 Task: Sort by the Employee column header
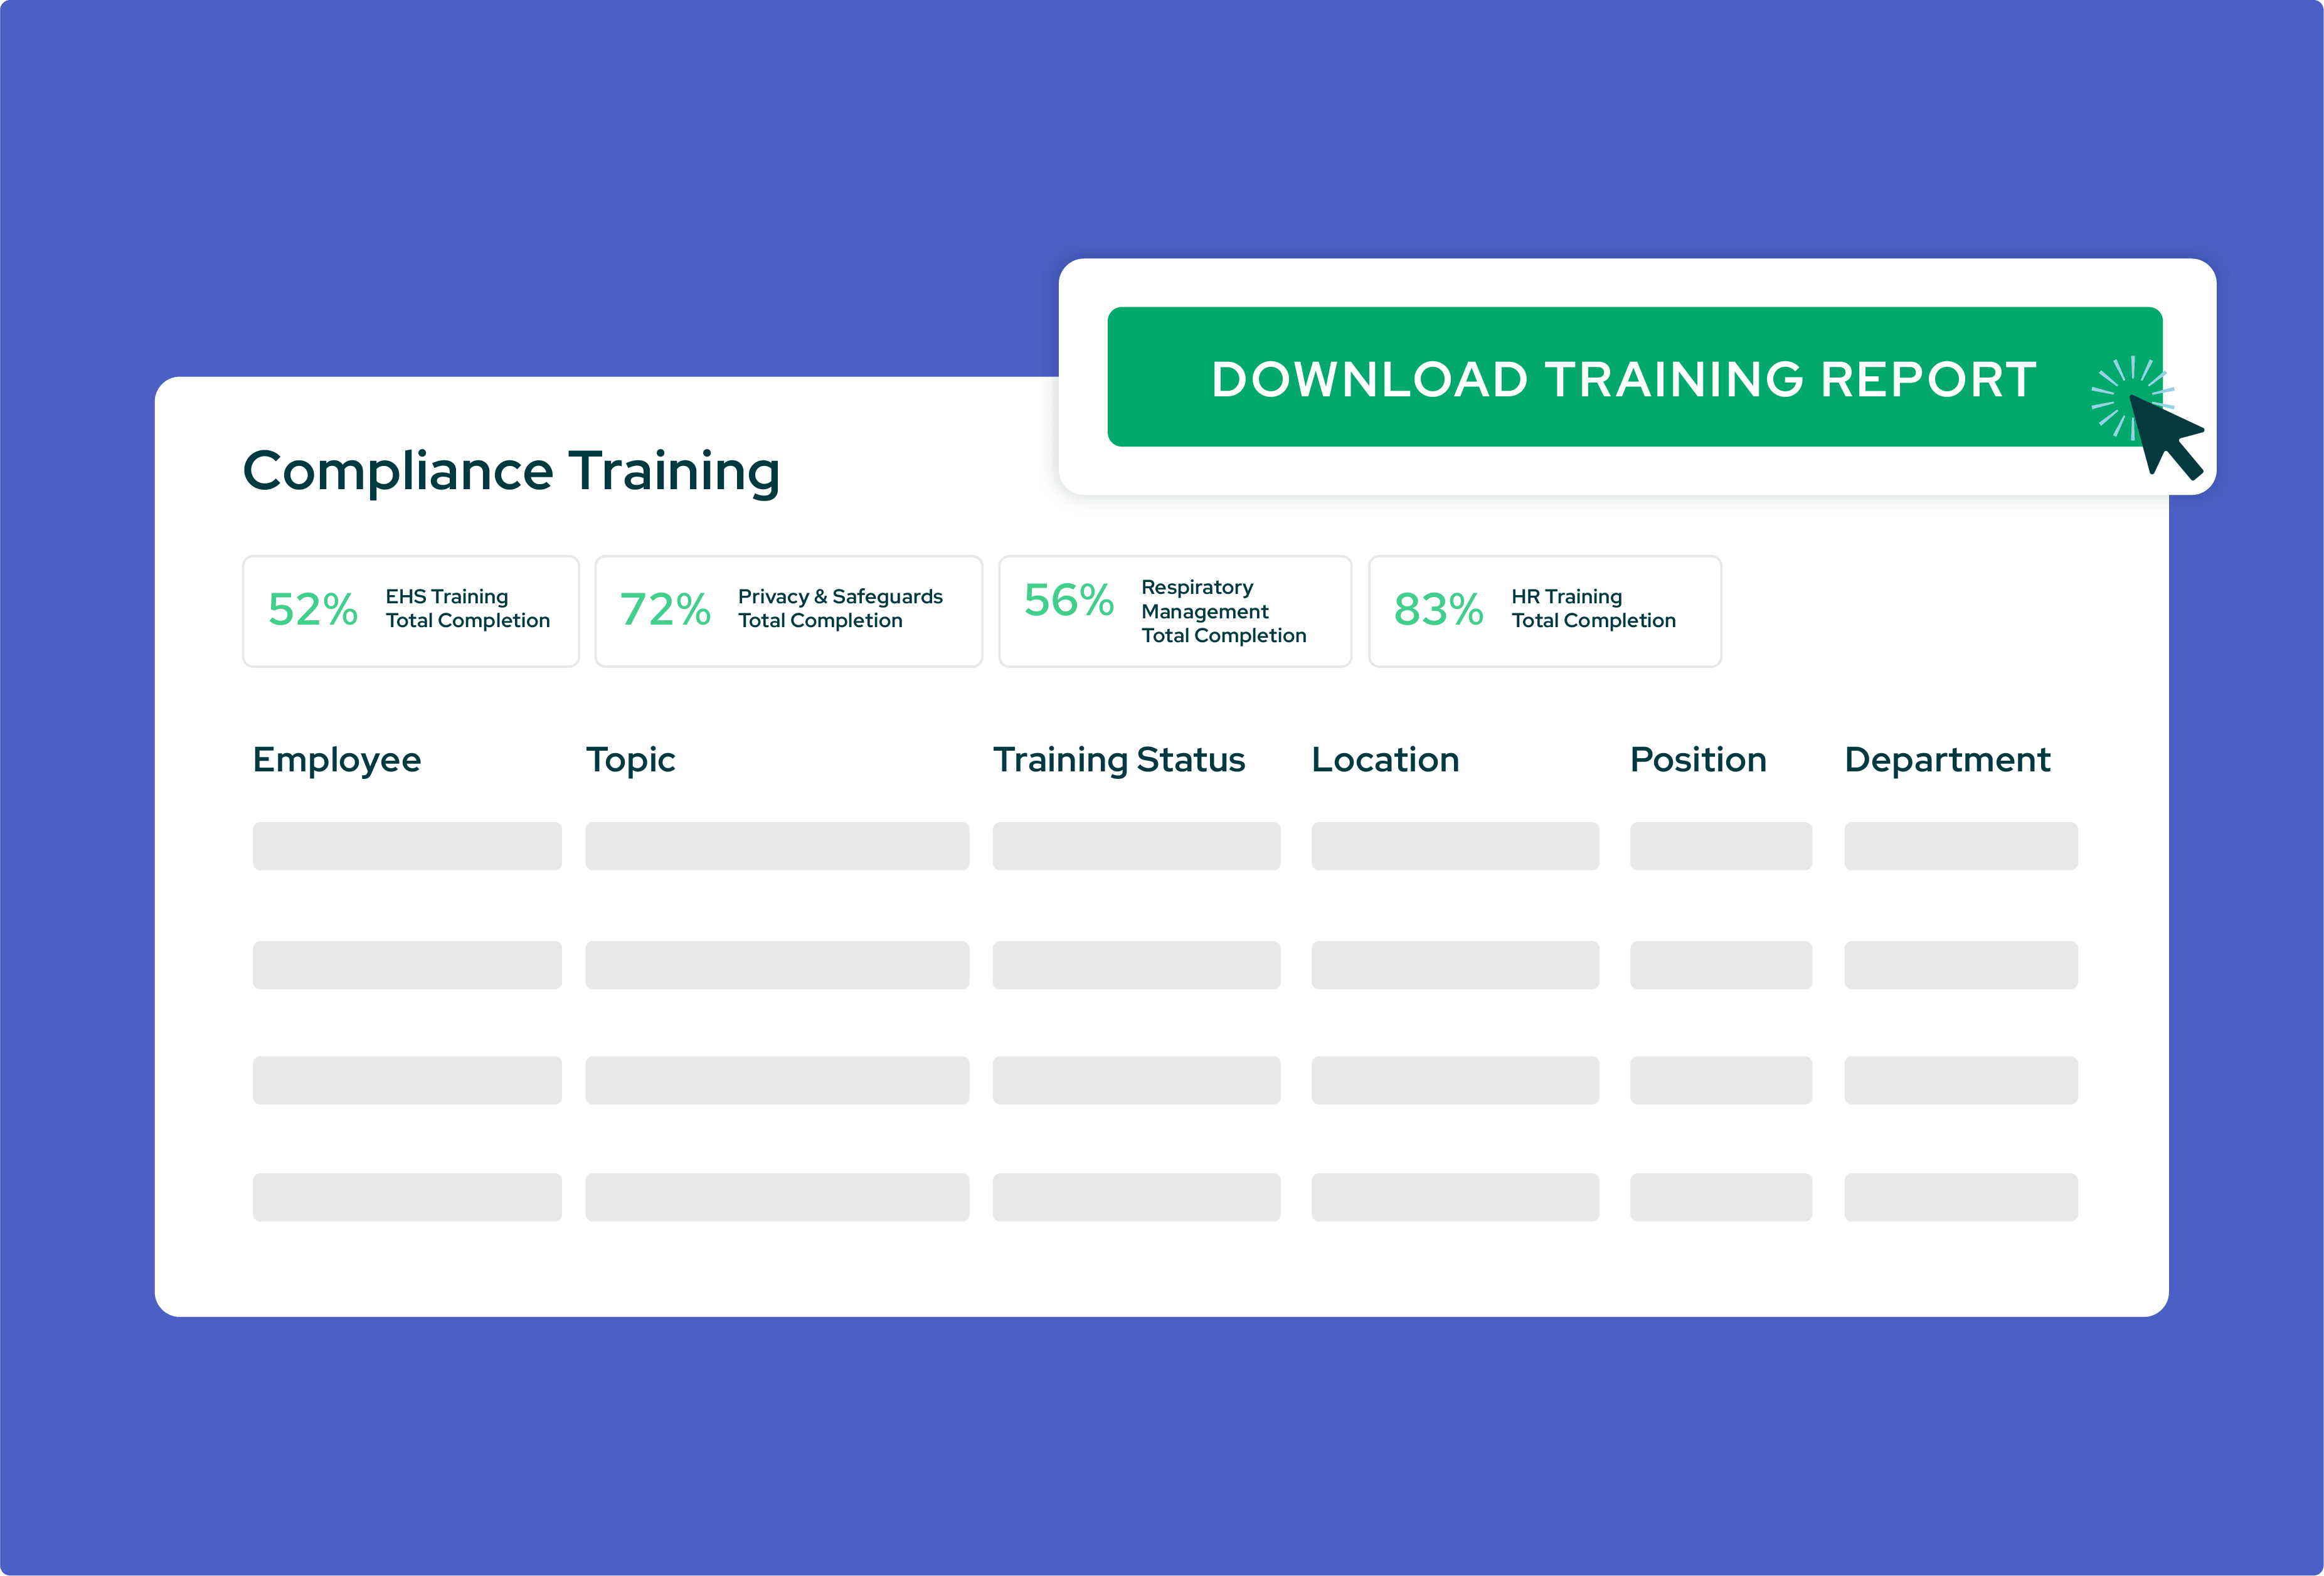coord(337,761)
